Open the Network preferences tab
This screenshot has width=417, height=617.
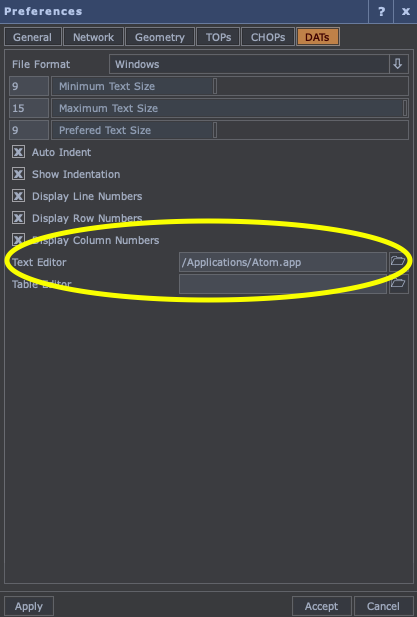pos(94,37)
